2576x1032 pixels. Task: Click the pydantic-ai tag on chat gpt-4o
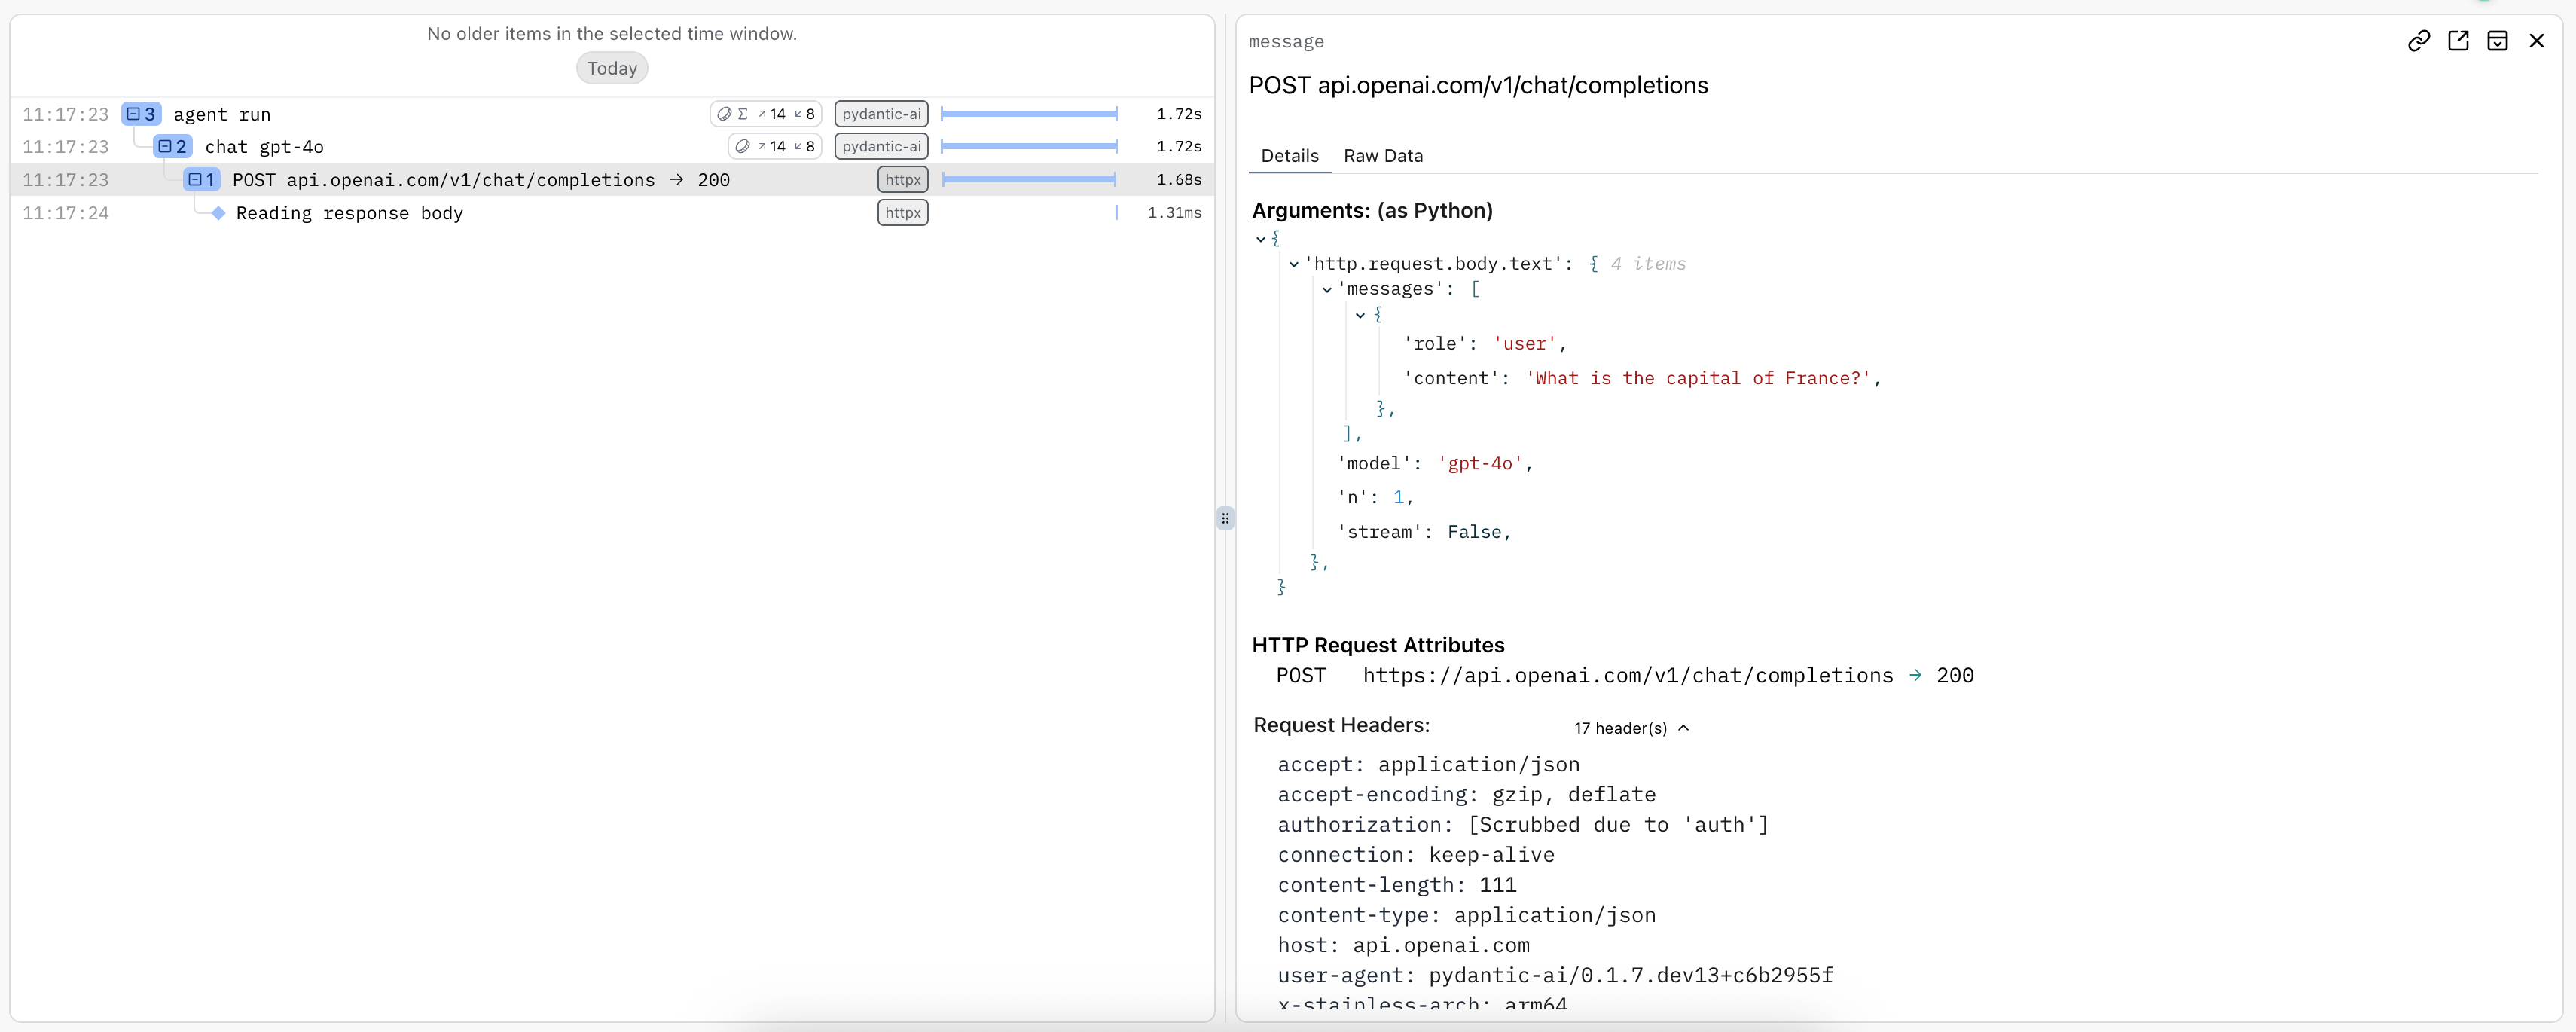point(880,146)
